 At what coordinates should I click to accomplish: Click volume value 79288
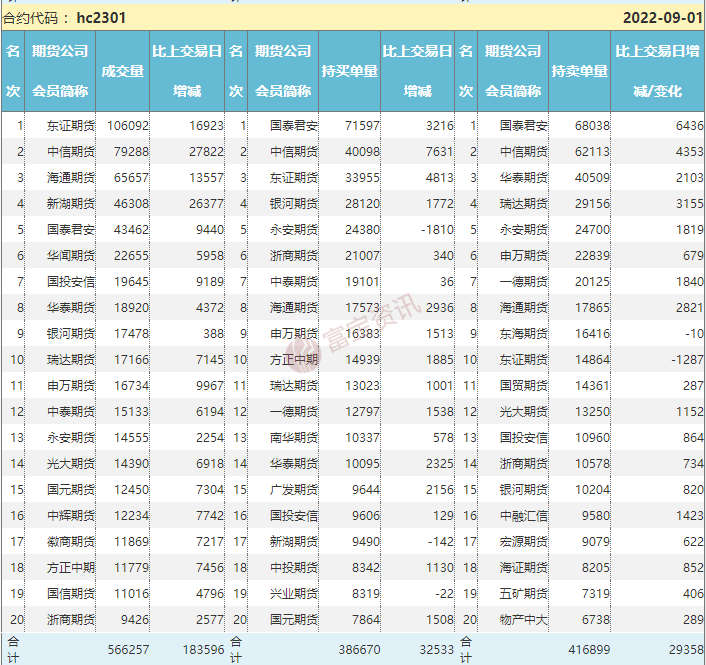(131, 152)
